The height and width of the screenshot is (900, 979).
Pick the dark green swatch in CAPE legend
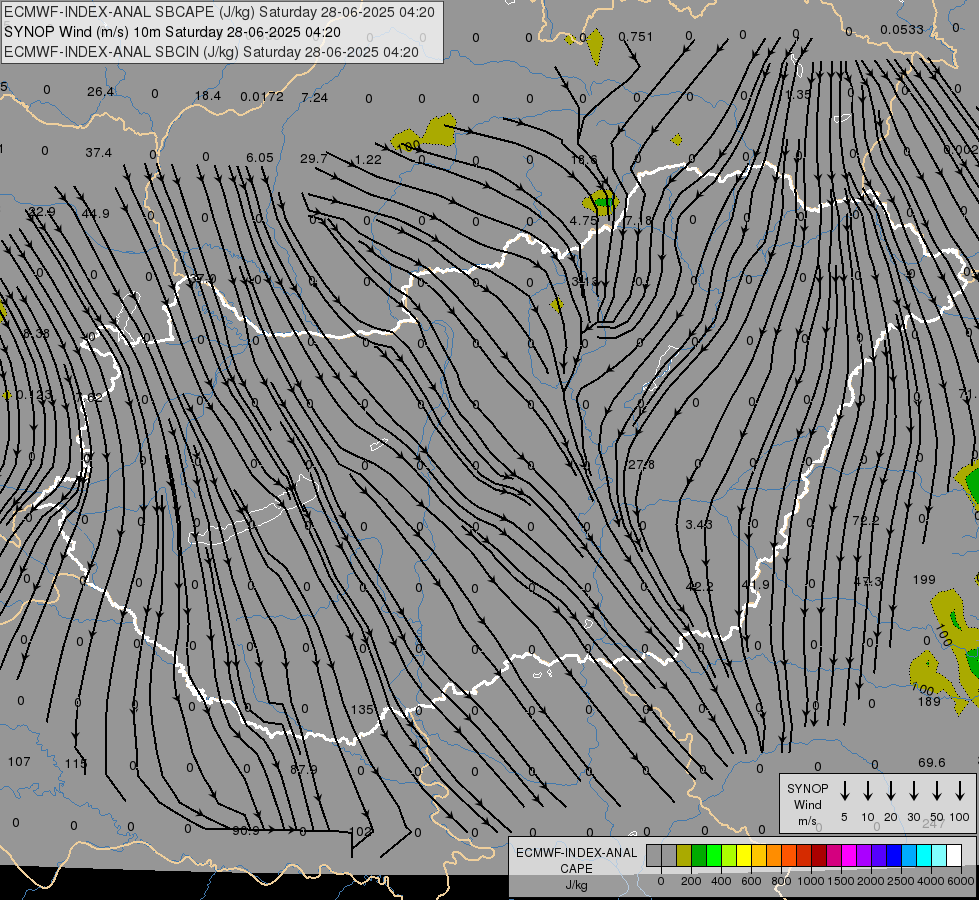point(699,856)
